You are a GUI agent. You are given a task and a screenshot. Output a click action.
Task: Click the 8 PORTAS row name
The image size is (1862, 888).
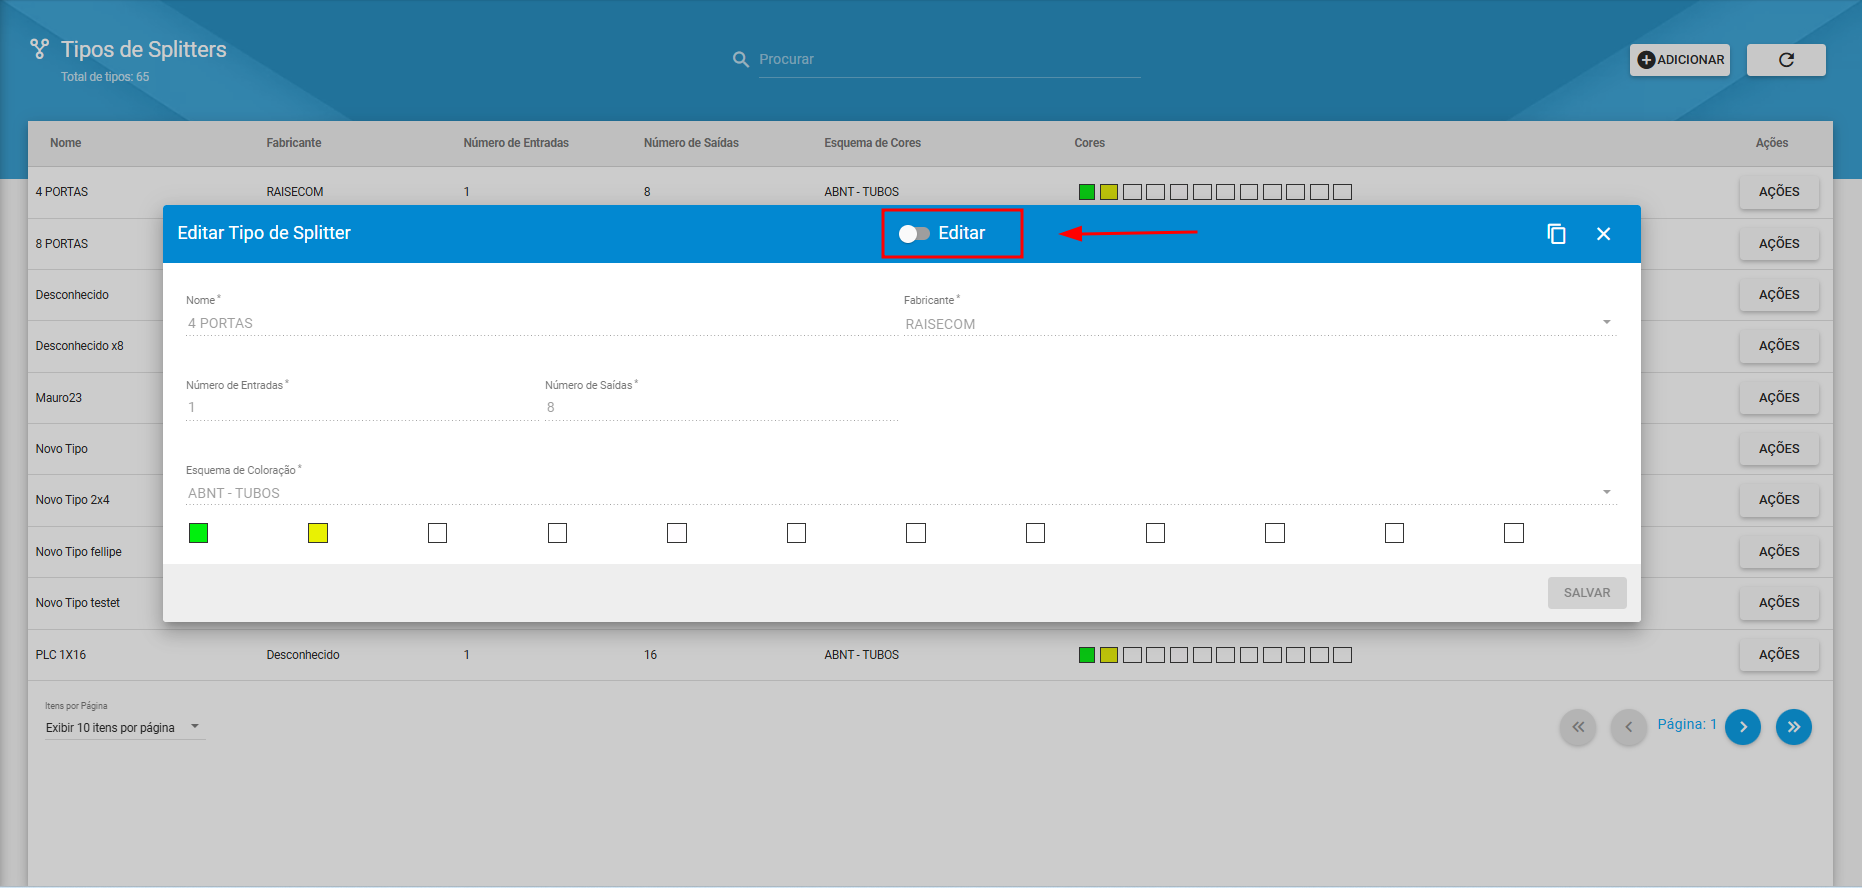(62, 244)
